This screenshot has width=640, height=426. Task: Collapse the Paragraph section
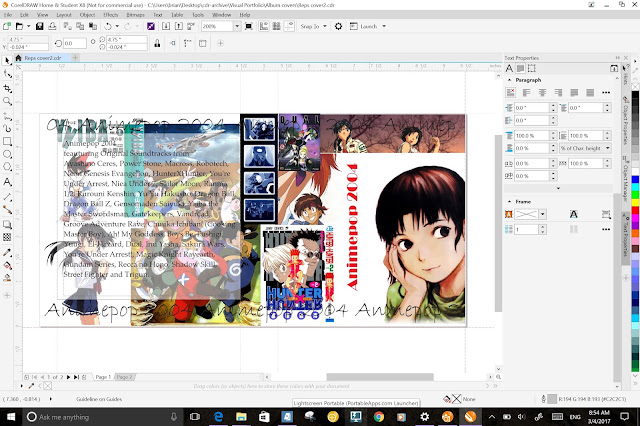click(x=509, y=80)
